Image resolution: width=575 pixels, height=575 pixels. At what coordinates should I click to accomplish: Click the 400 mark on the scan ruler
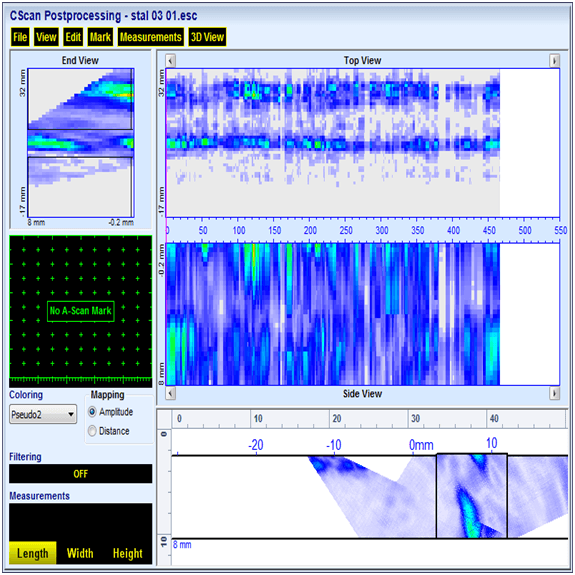point(453,230)
